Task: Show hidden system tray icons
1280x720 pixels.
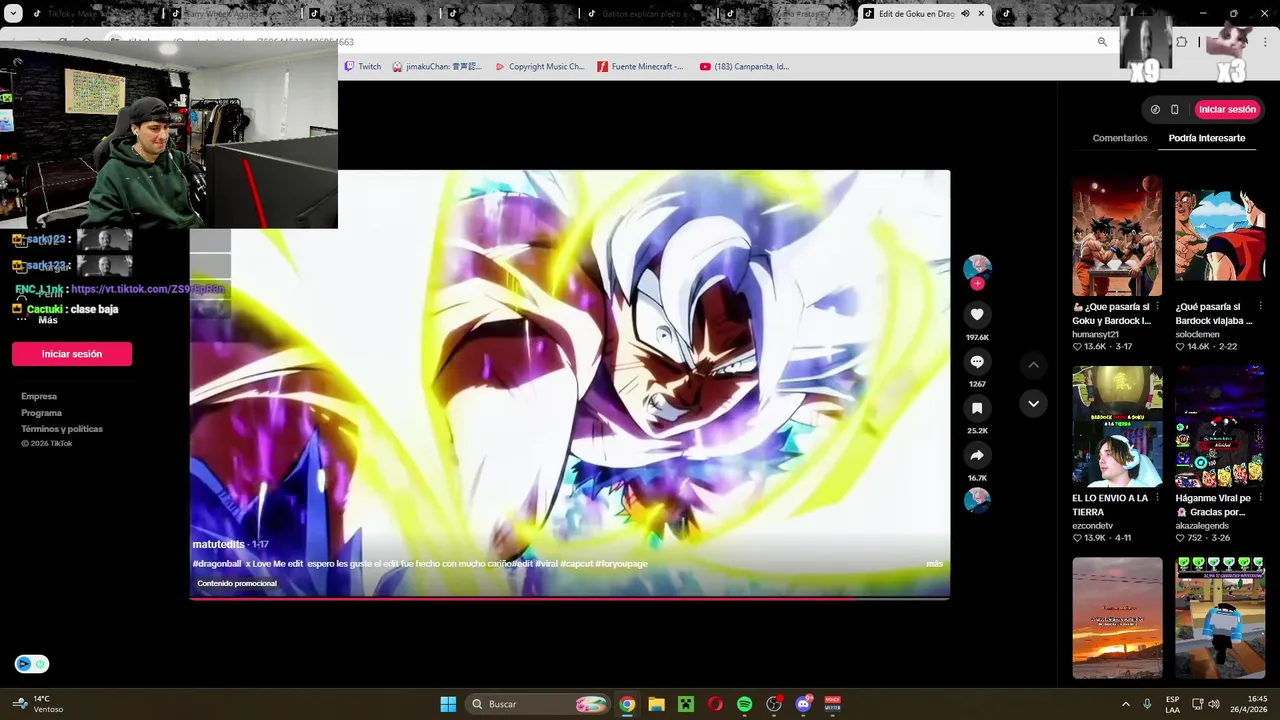Action: coord(1125,704)
